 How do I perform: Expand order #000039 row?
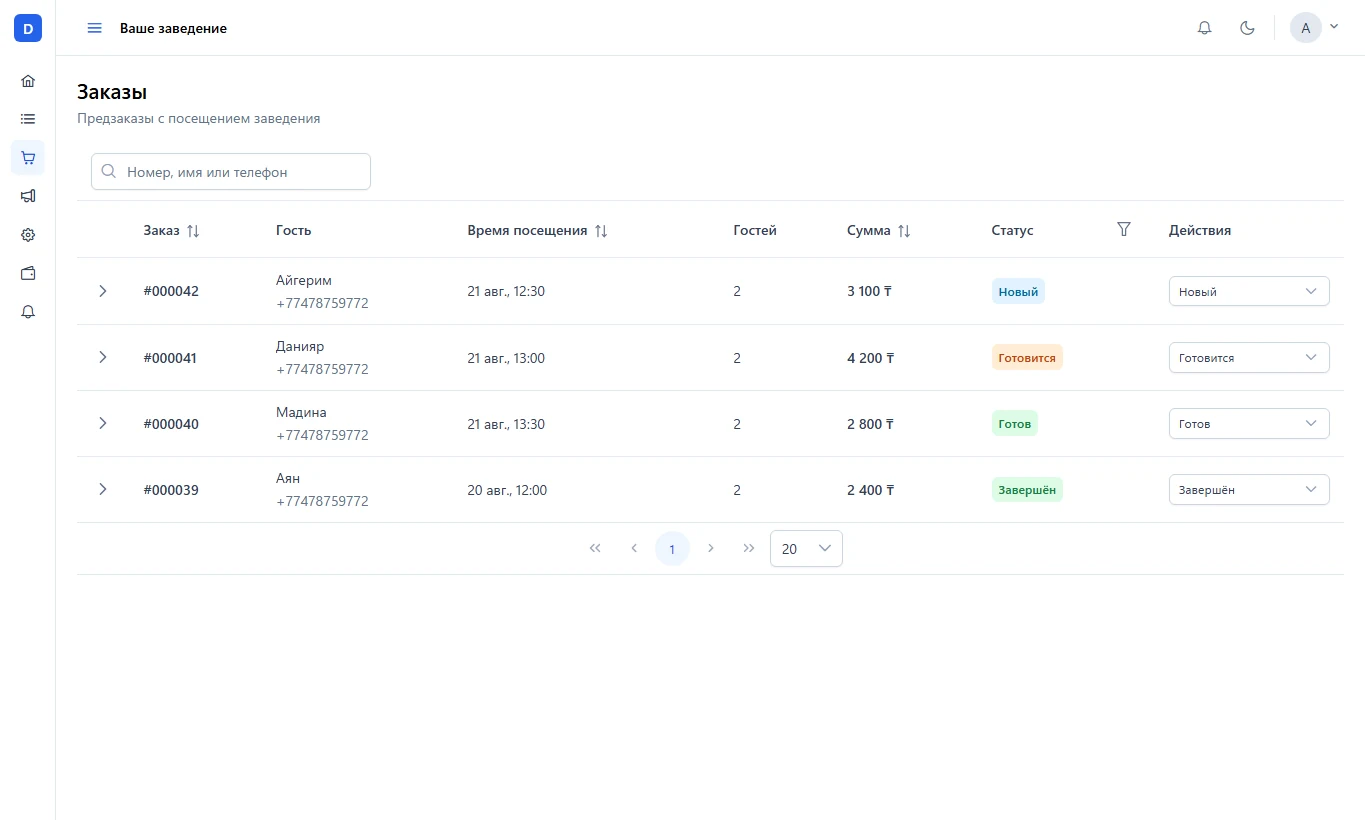click(102, 489)
